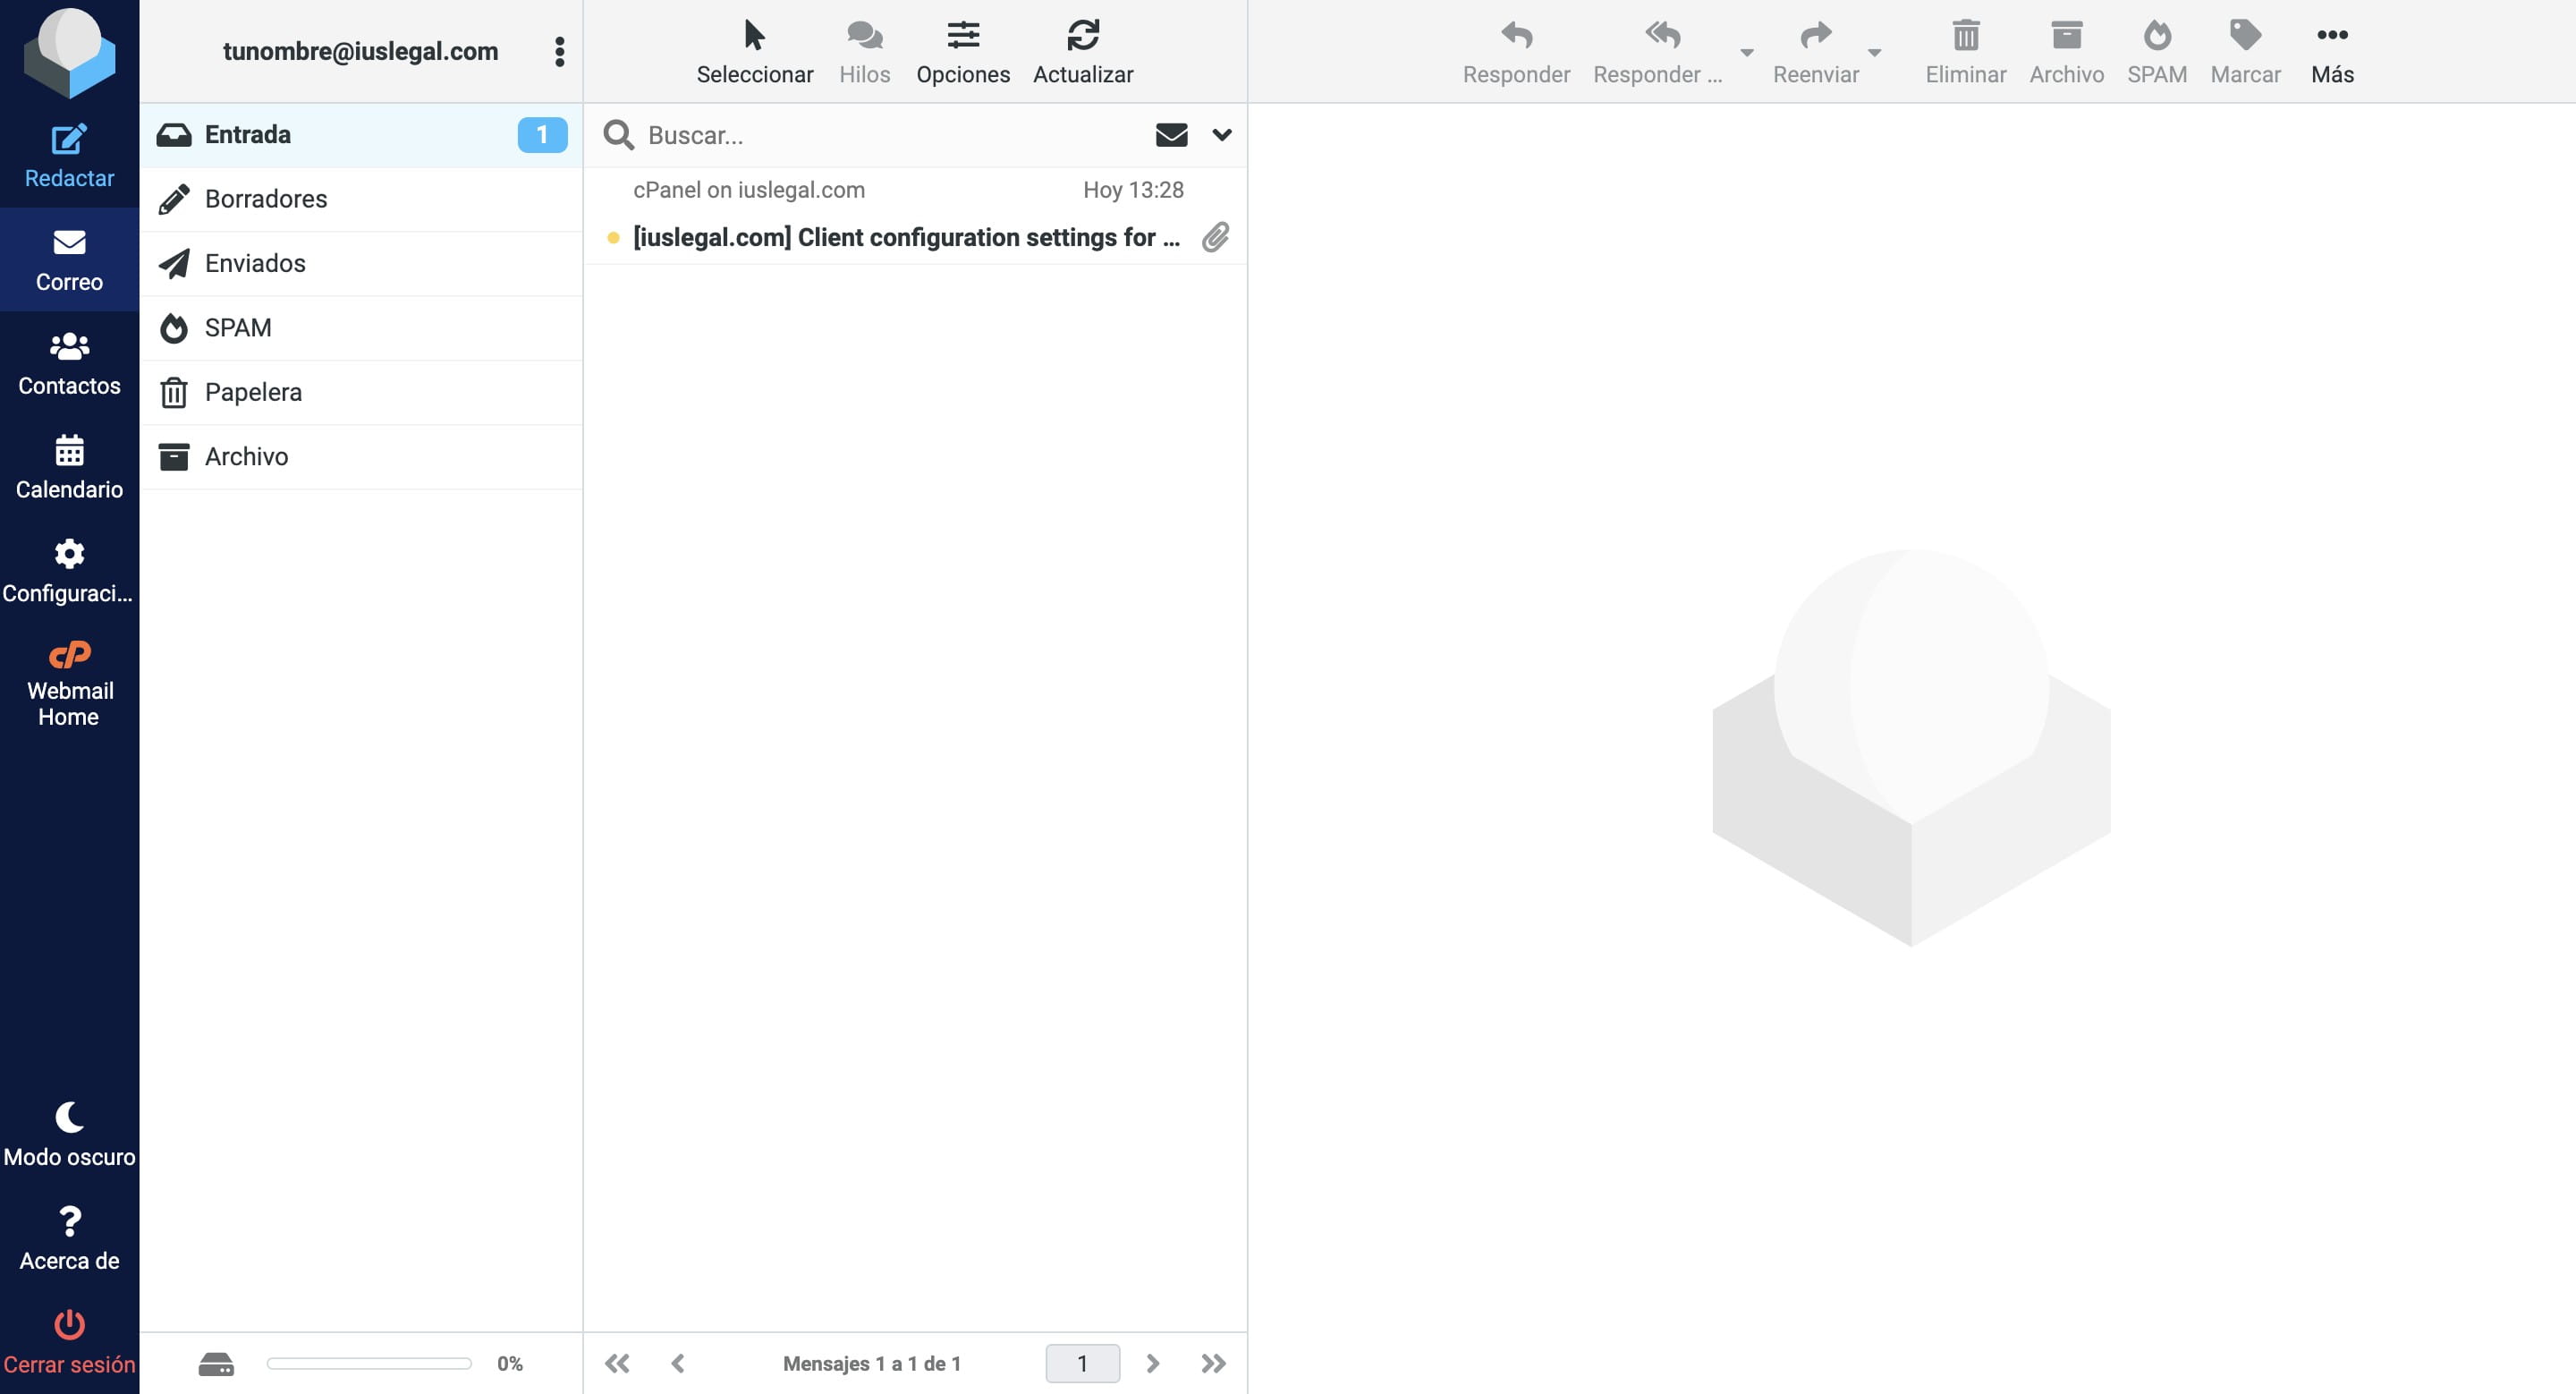Click the storage quota progress bar
This screenshot has height=1394, width=2576.
[368, 1363]
